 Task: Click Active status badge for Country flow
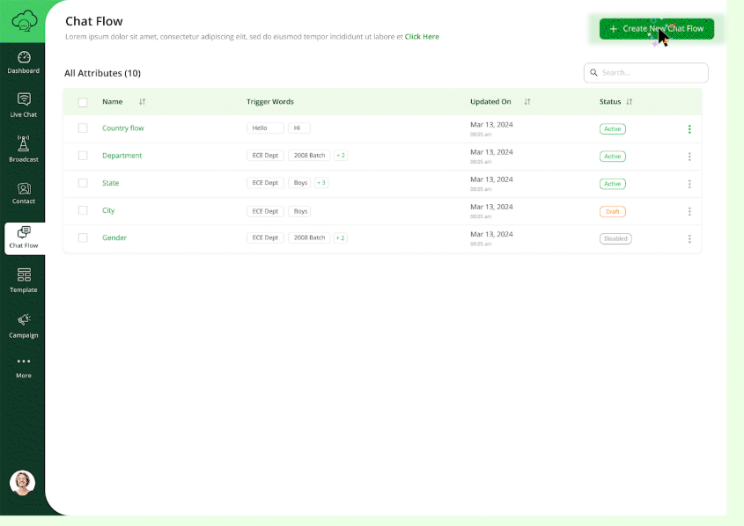point(613,129)
